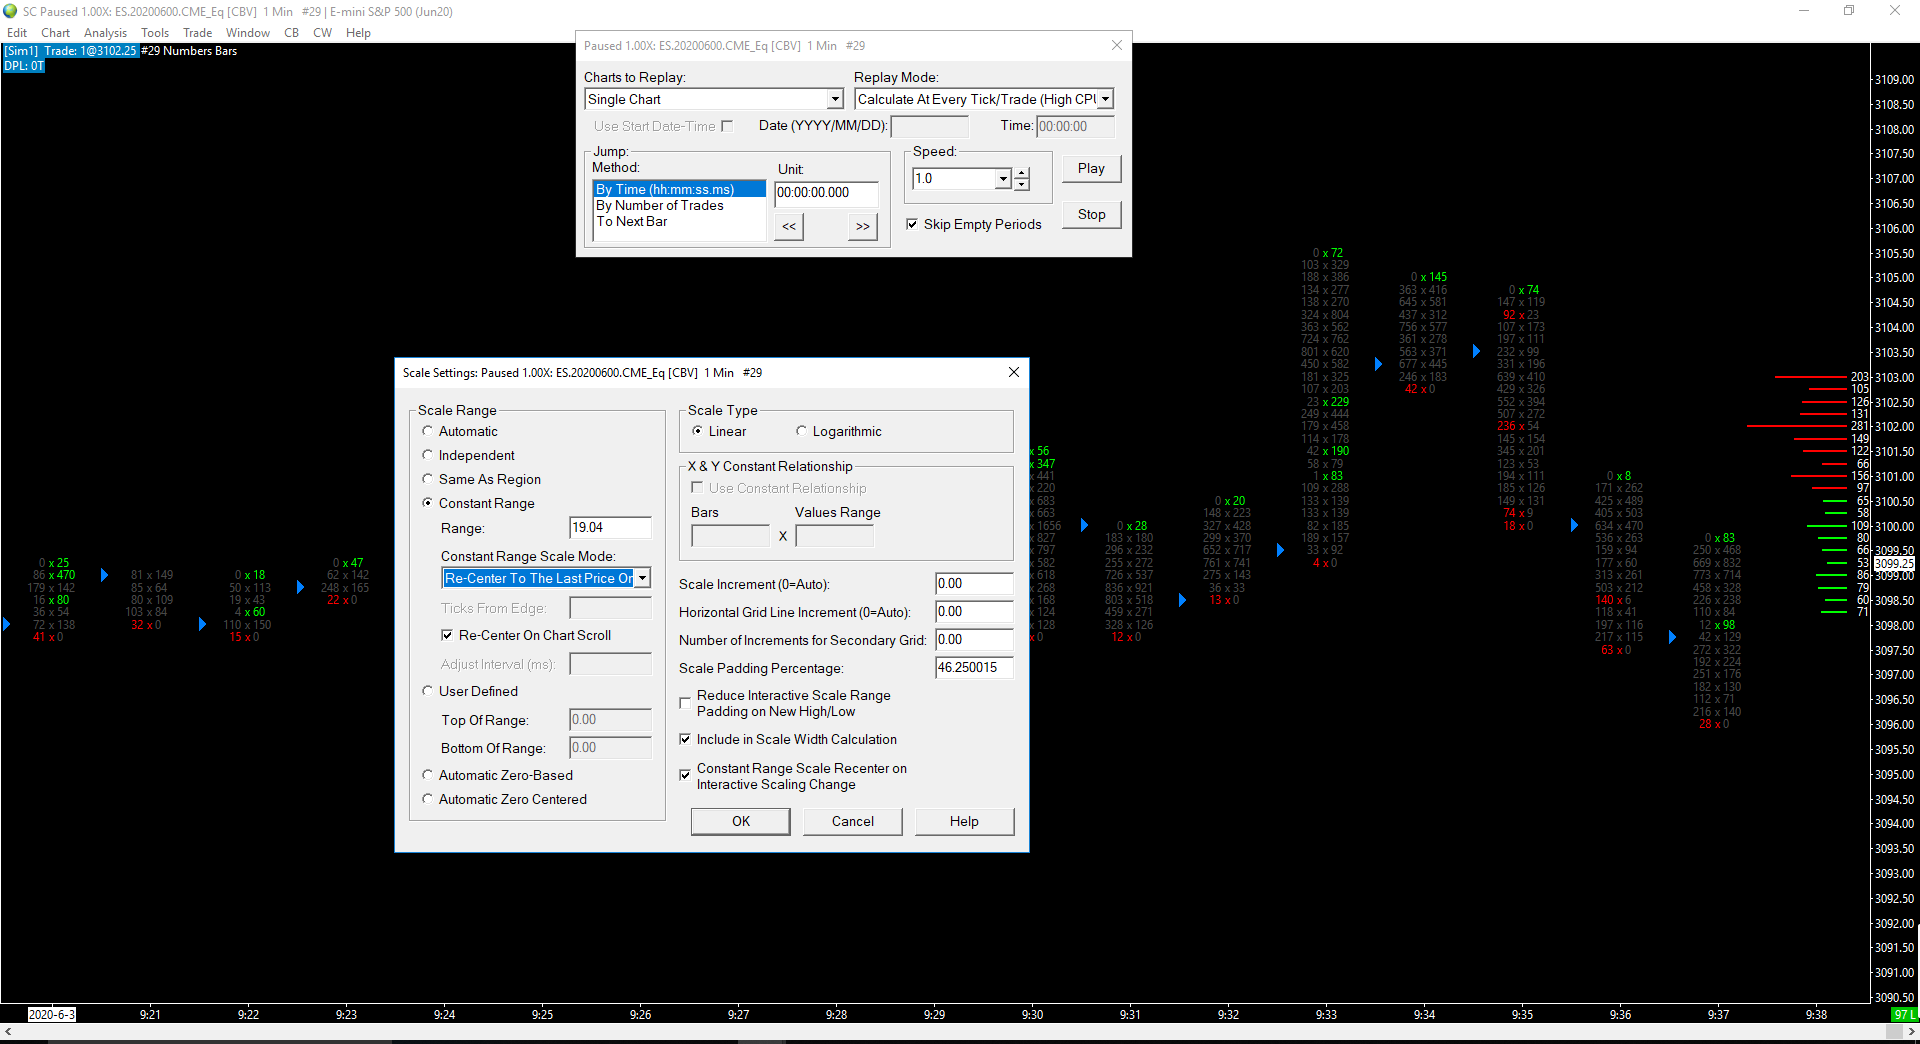Select 'By Number of Trades' jump method
1920x1044 pixels.
pos(679,205)
